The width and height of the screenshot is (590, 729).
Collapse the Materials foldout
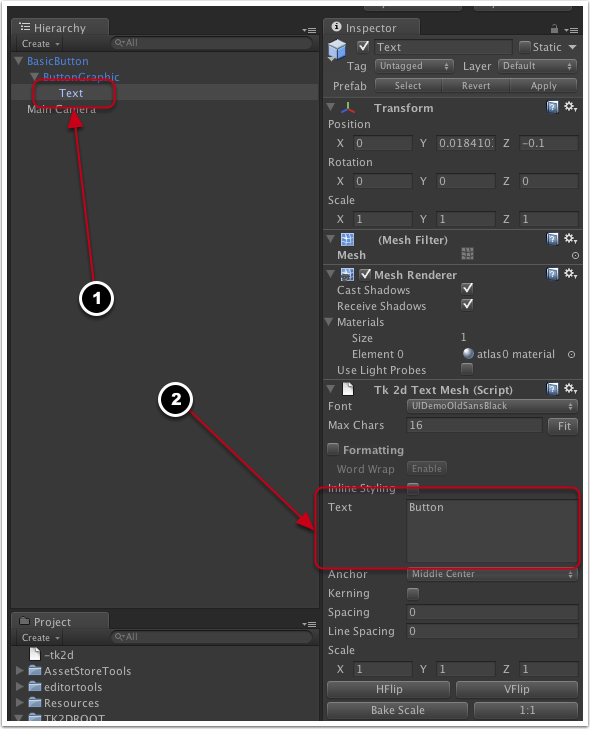(330, 322)
